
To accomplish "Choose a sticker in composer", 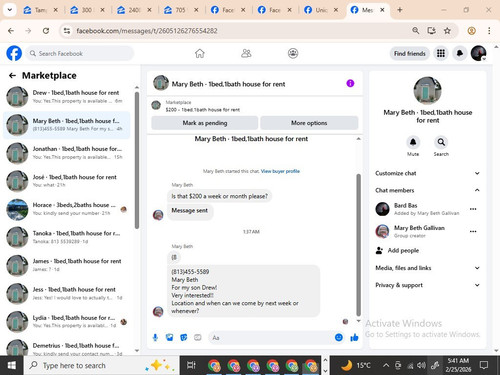I will [184, 338].
